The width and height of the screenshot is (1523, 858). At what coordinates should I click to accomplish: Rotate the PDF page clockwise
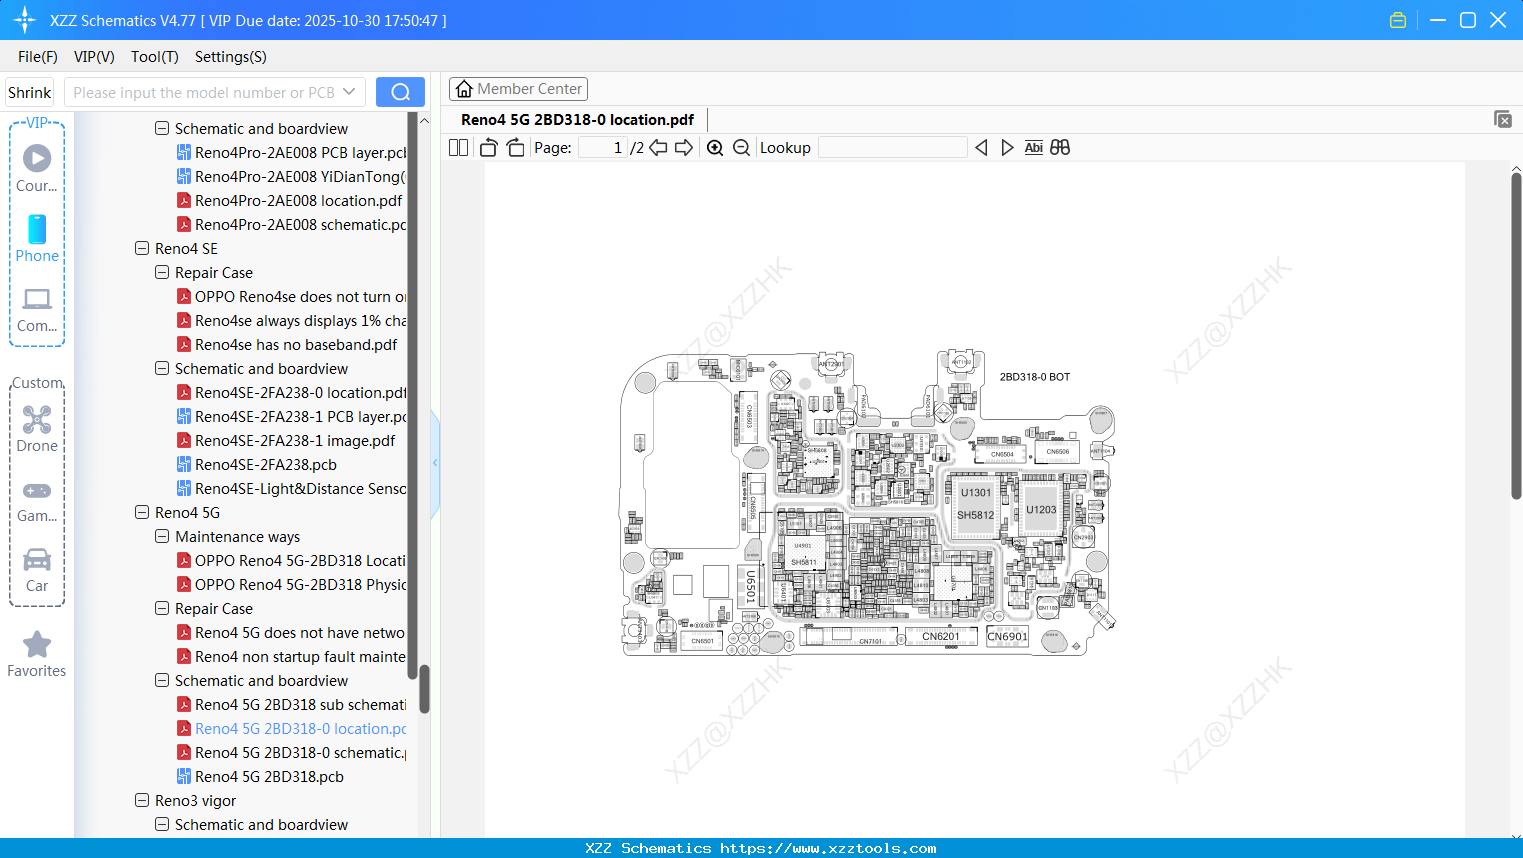514,147
